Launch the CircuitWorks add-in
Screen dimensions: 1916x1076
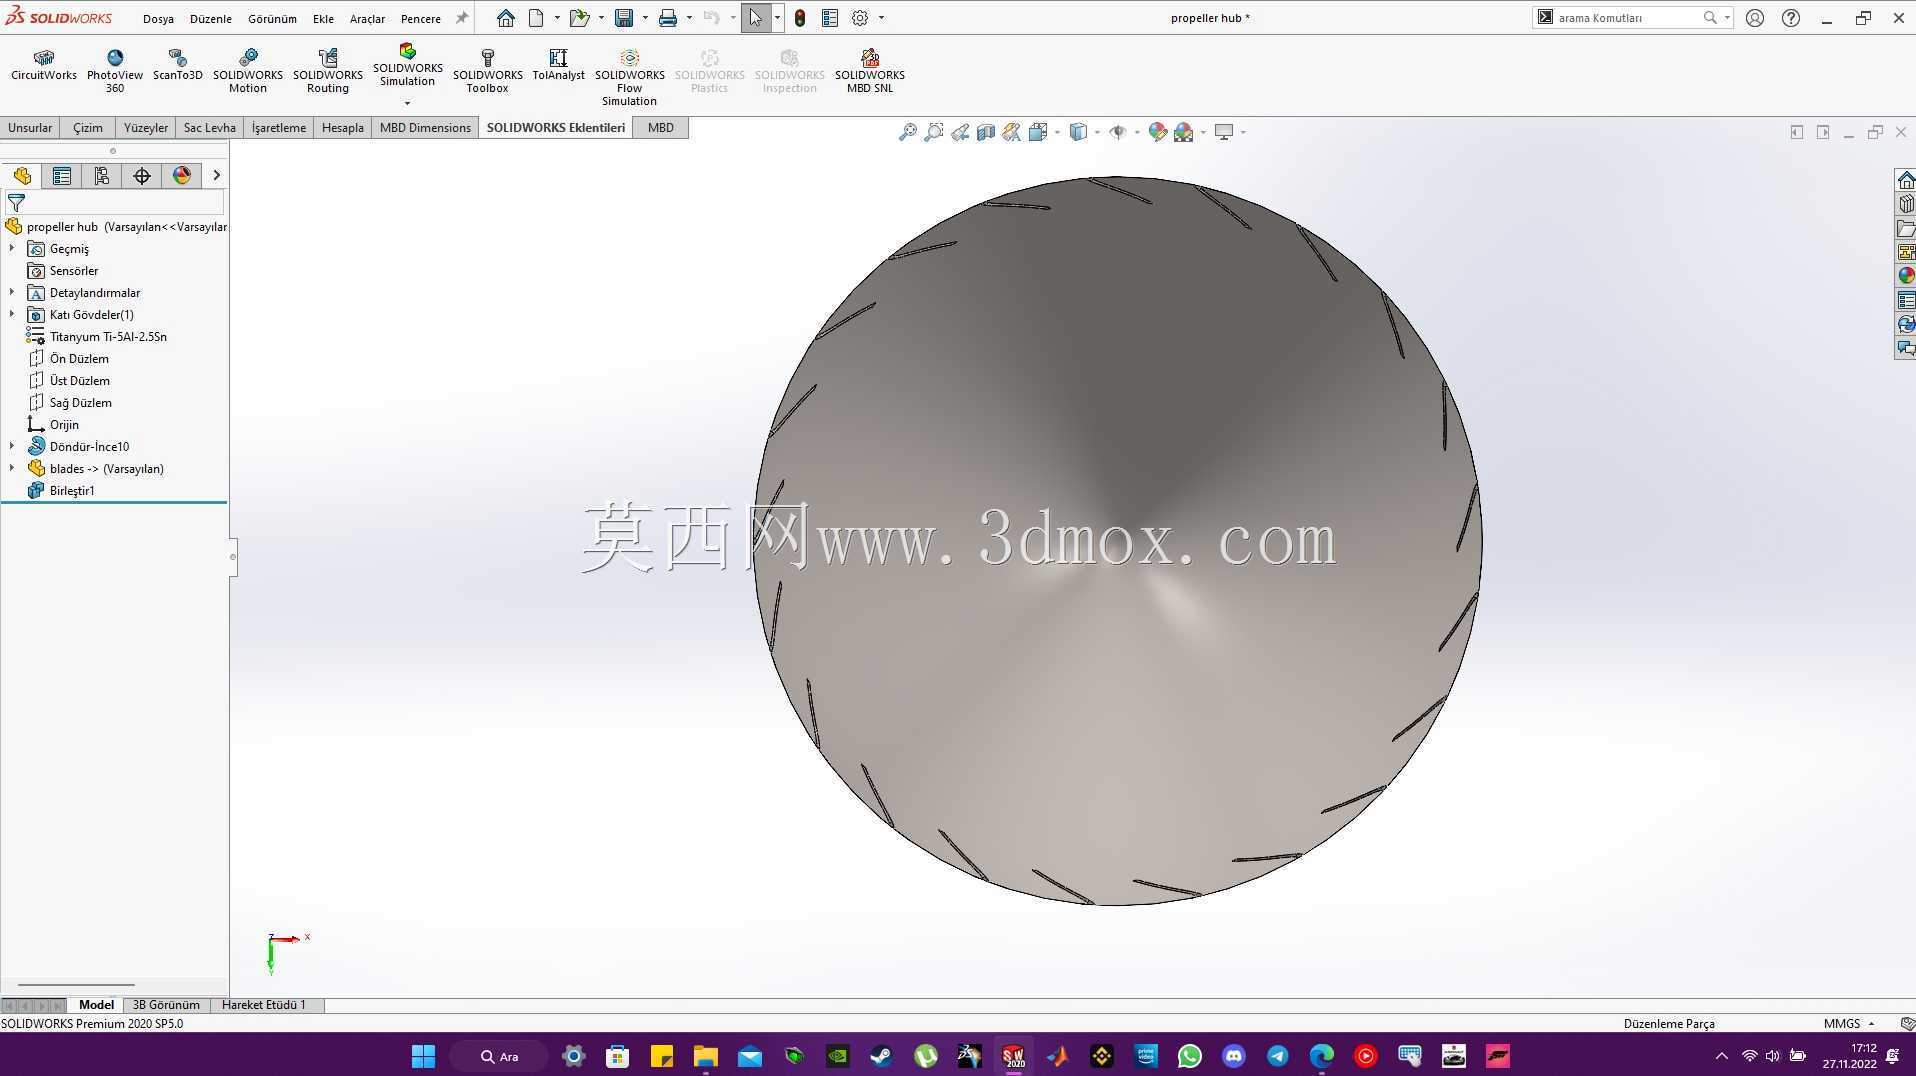44,65
